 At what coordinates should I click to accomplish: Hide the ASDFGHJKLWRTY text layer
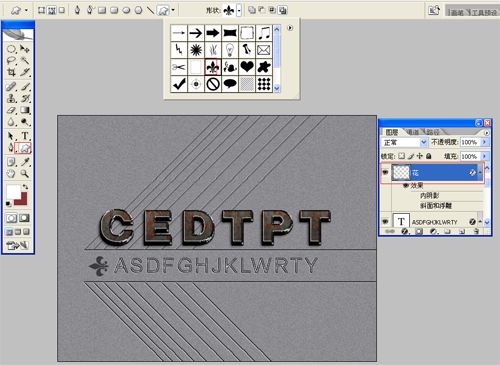(x=386, y=221)
